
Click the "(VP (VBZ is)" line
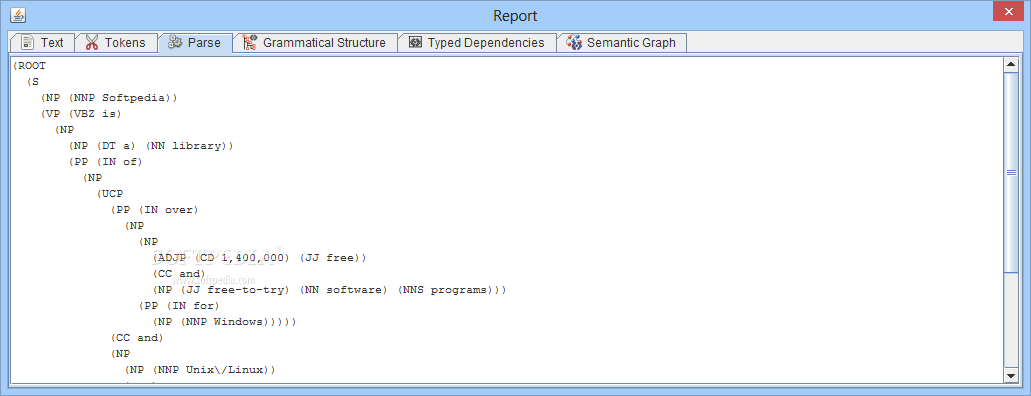(82, 114)
